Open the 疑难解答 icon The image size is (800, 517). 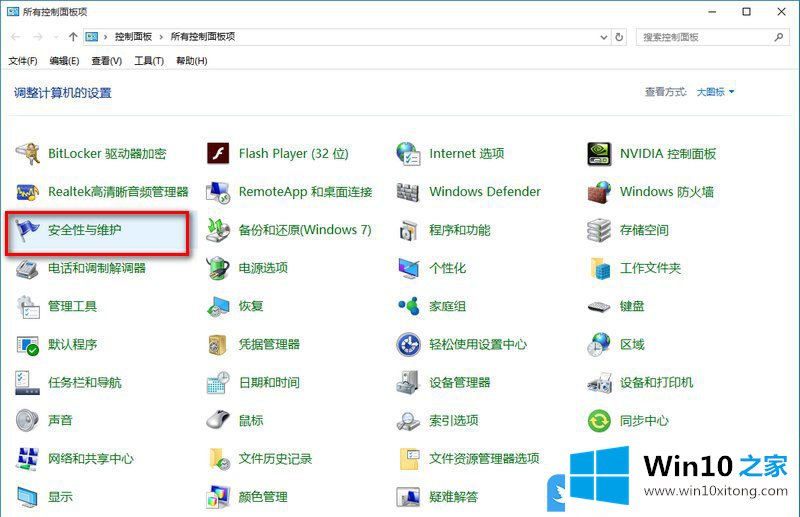click(408, 497)
